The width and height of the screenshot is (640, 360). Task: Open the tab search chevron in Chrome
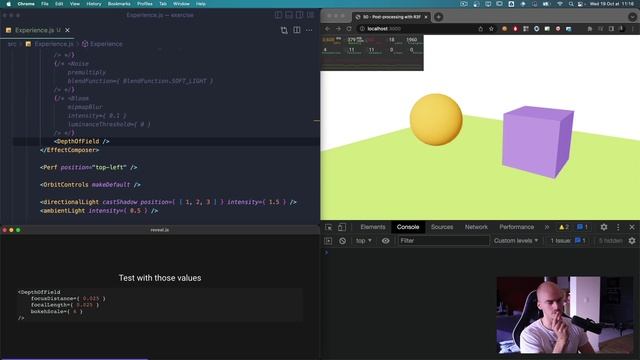632,17
